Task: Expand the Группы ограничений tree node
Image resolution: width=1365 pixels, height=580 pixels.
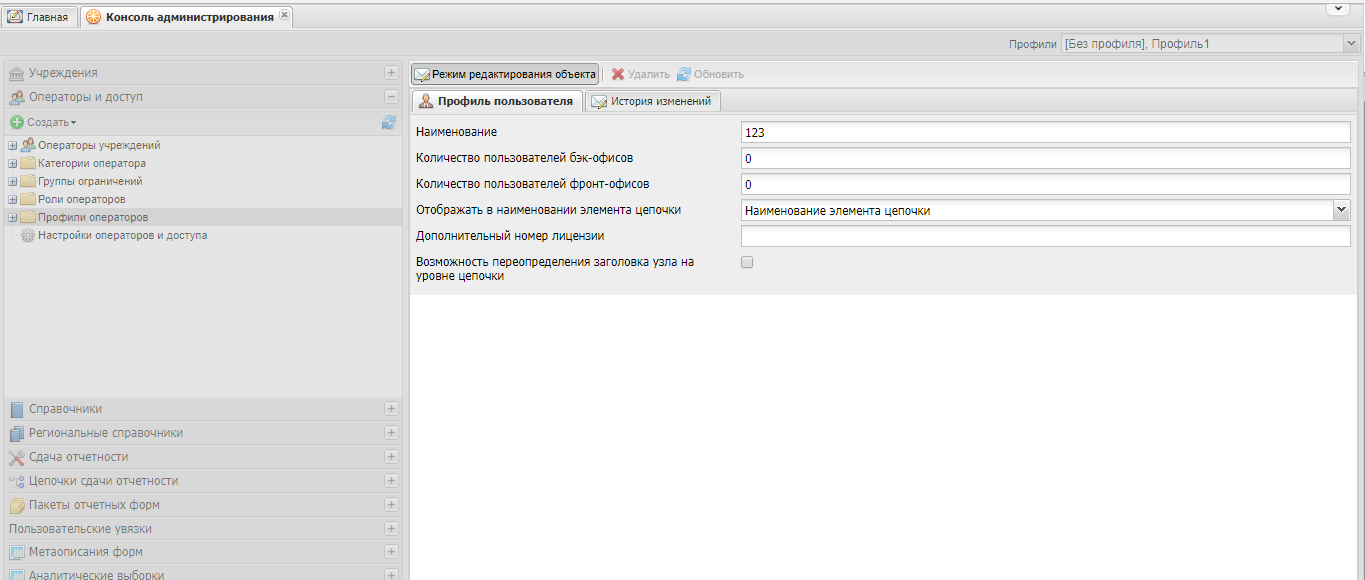Action: (12, 182)
